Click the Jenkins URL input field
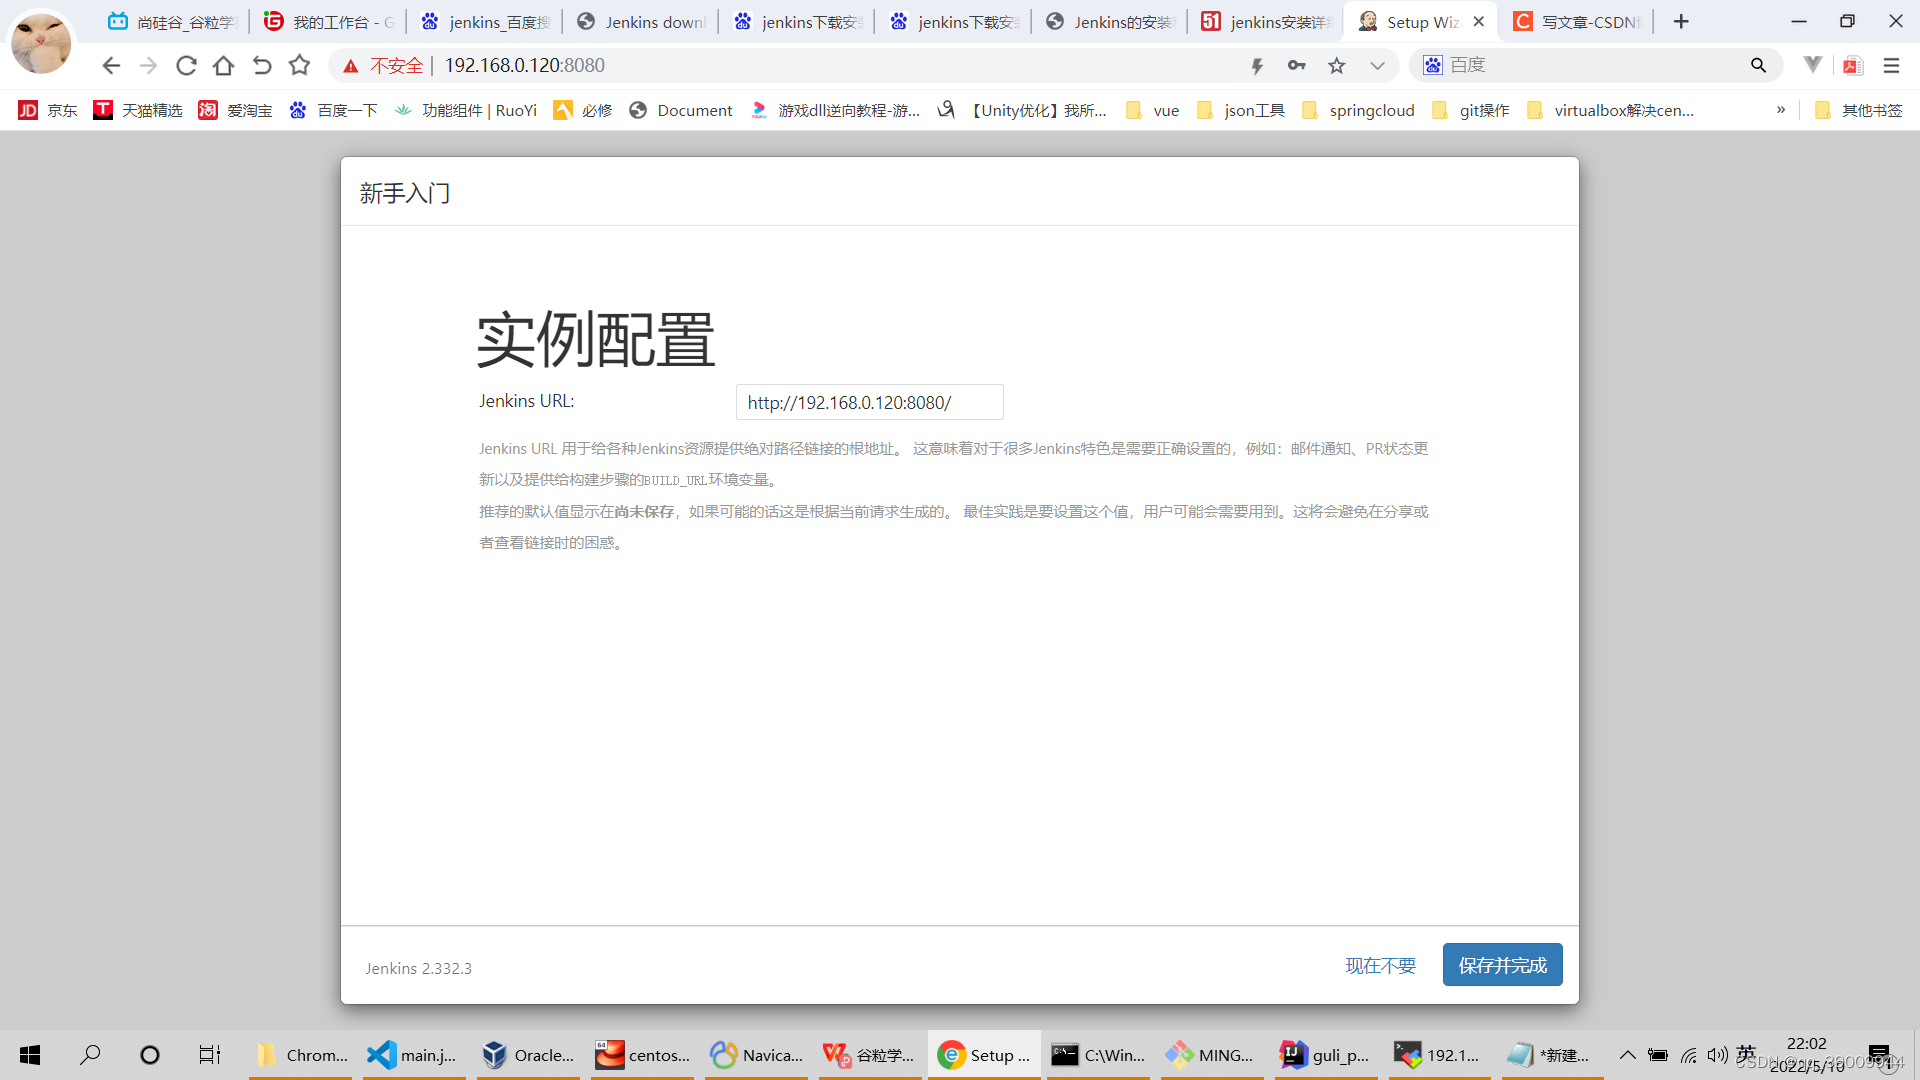1920x1080 pixels. (x=869, y=402)
